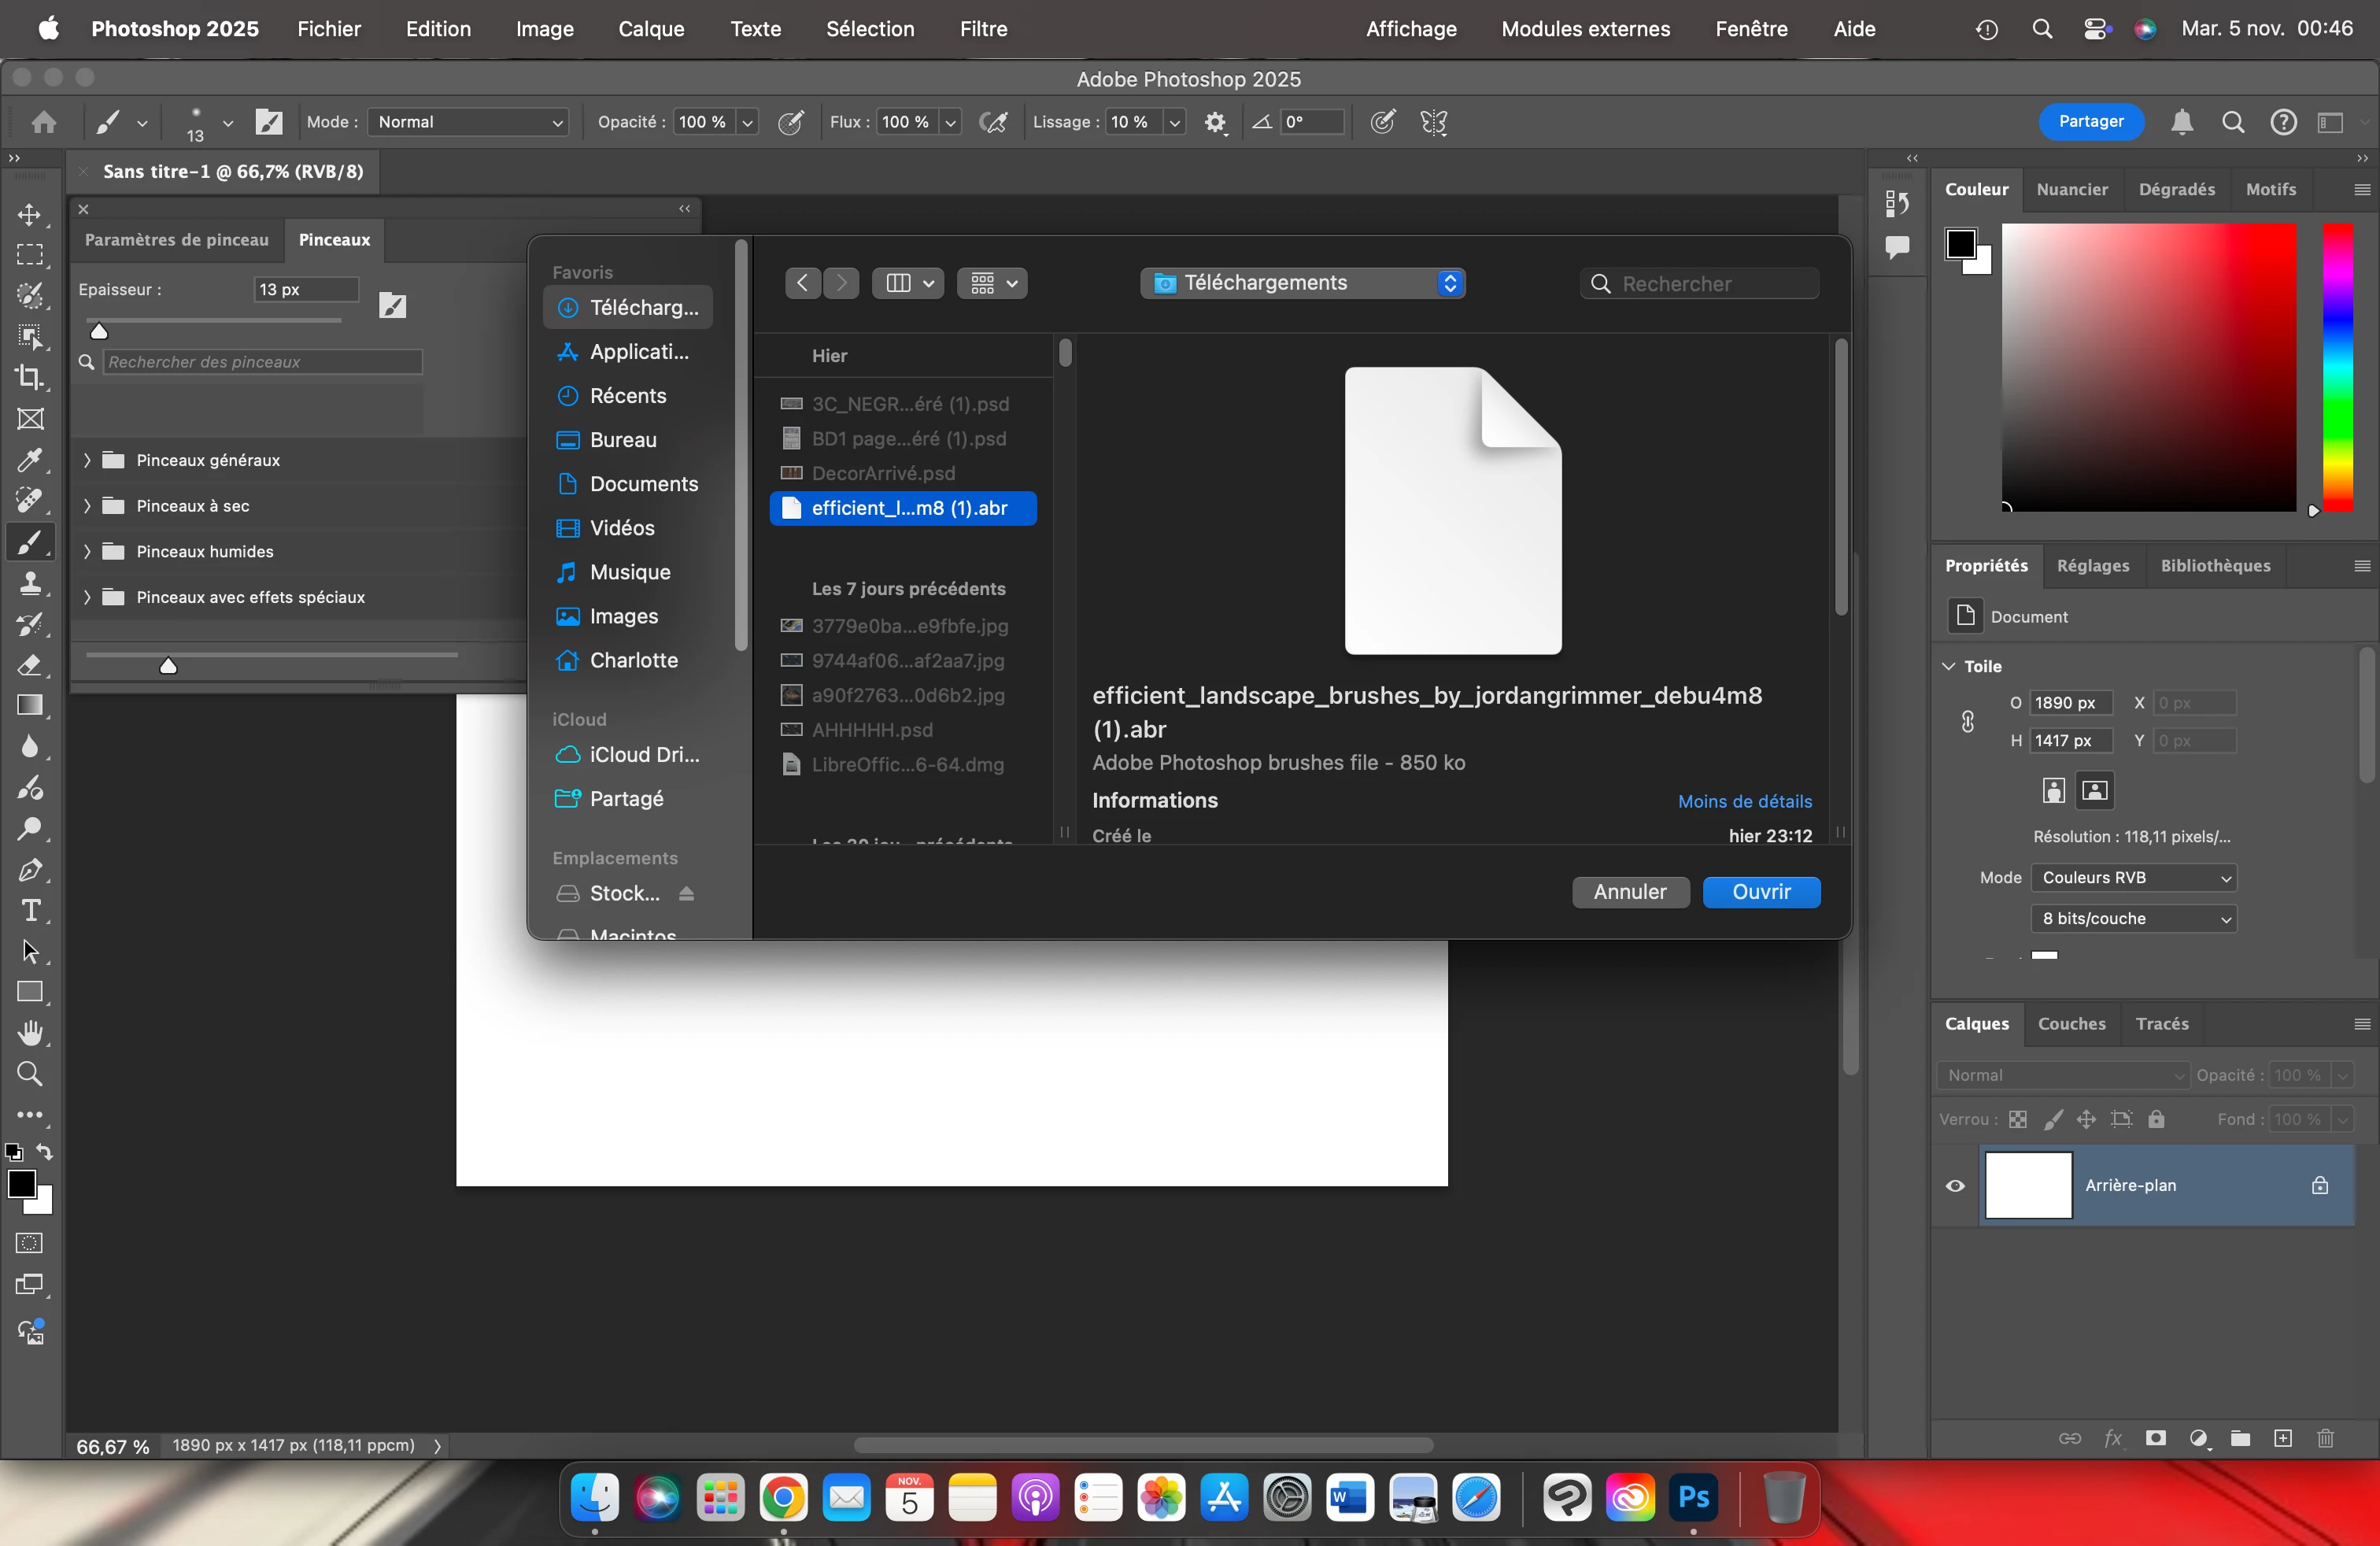
Task: Select the Crop tool
Action: click(29, 377)
